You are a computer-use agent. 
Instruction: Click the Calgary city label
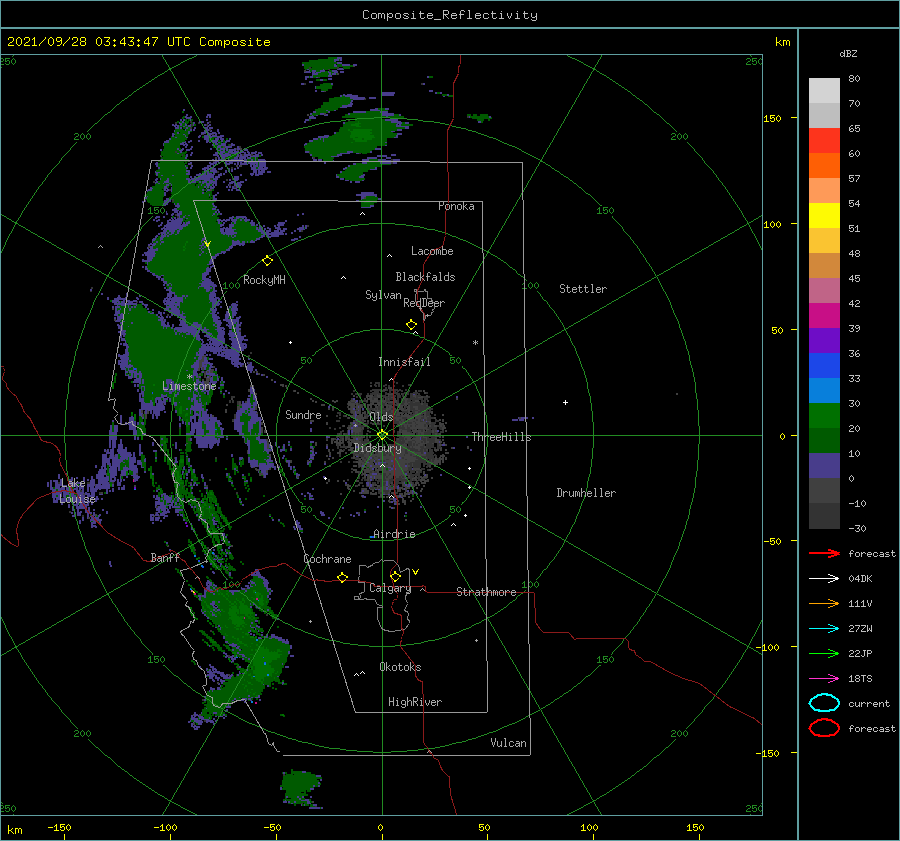(390, 588)
